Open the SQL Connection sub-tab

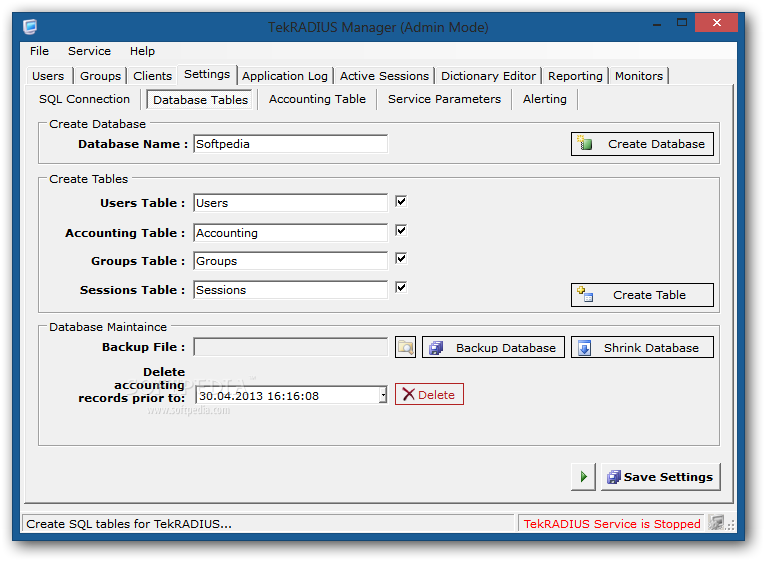point(84,99)
